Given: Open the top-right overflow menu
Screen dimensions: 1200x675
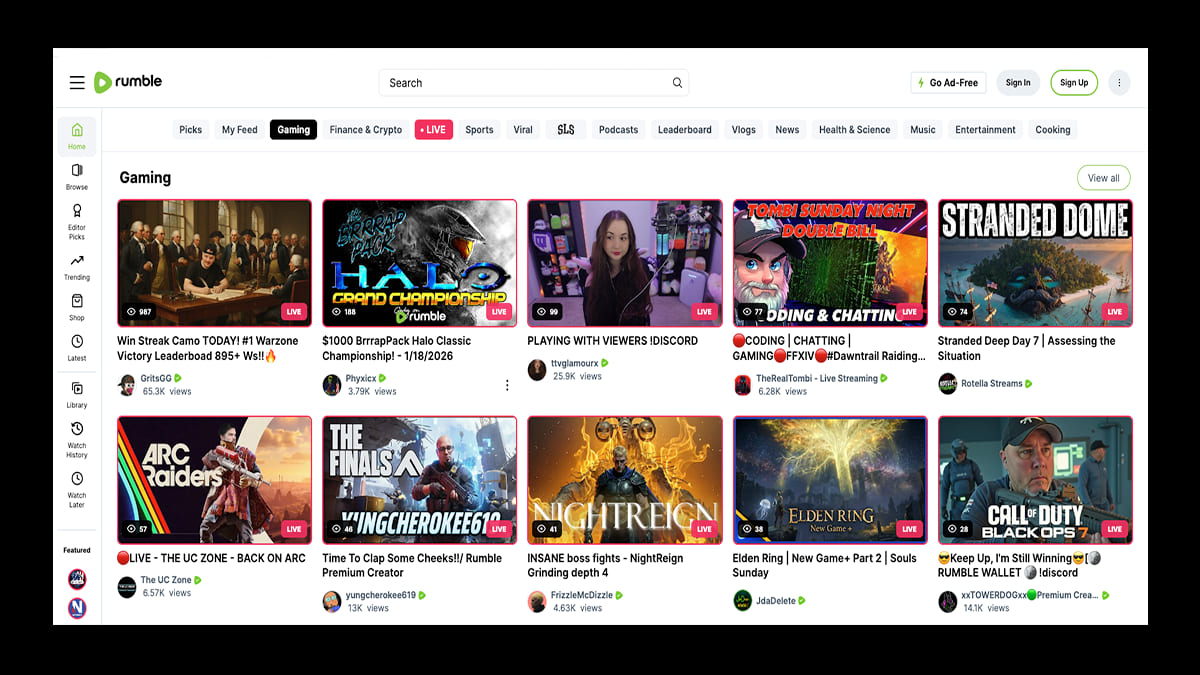Looking at the screenshot, I should [x=1119, y=82].
